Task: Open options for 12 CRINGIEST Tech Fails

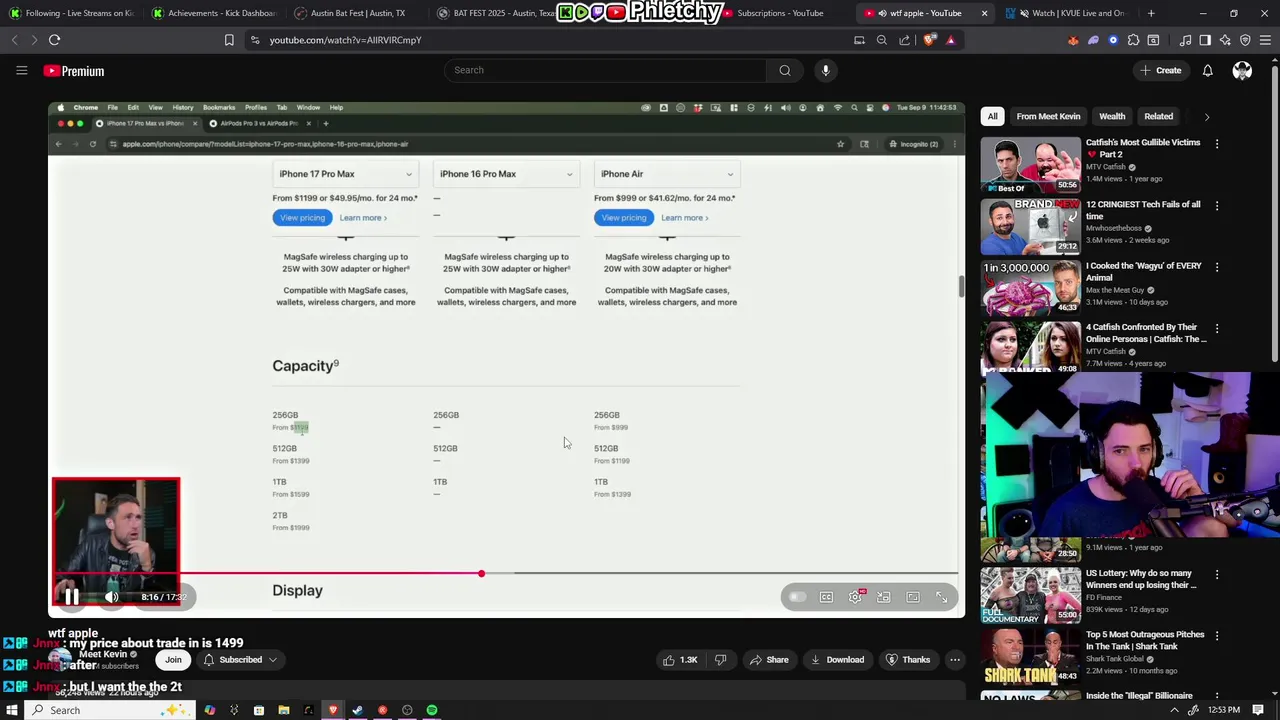Action: (1217, 206)
